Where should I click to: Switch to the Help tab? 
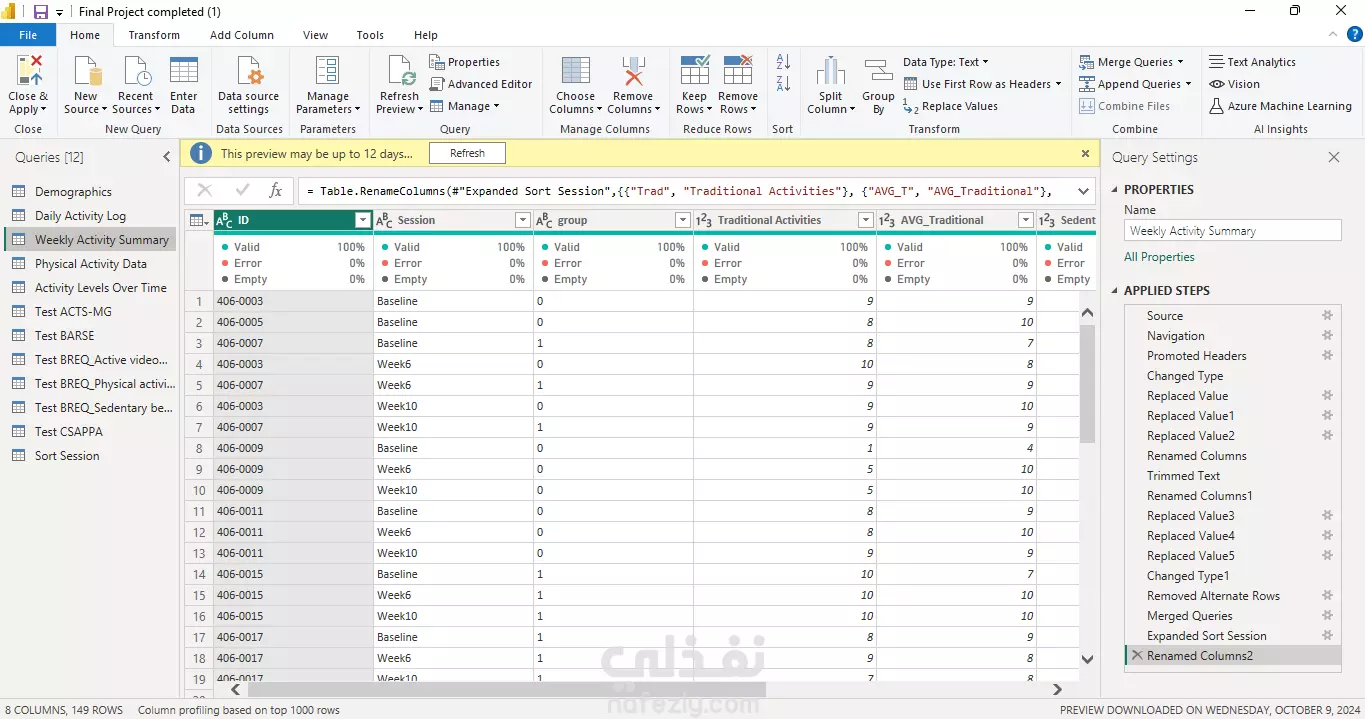(426, 35)
